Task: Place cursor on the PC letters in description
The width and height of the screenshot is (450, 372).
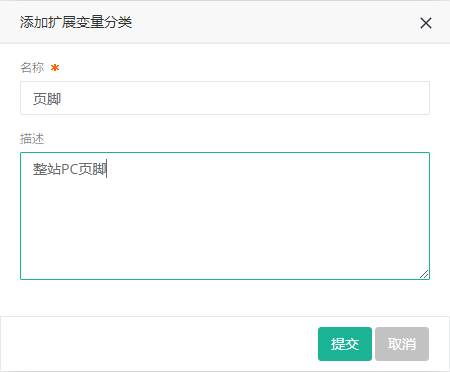Action: (x=70, y=169)
